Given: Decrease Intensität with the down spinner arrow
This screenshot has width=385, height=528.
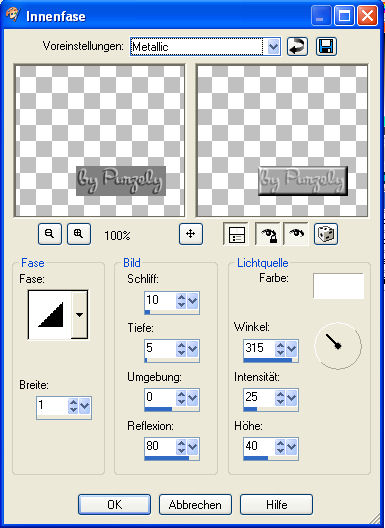Looking at the screenshot, I should [280, 402].
